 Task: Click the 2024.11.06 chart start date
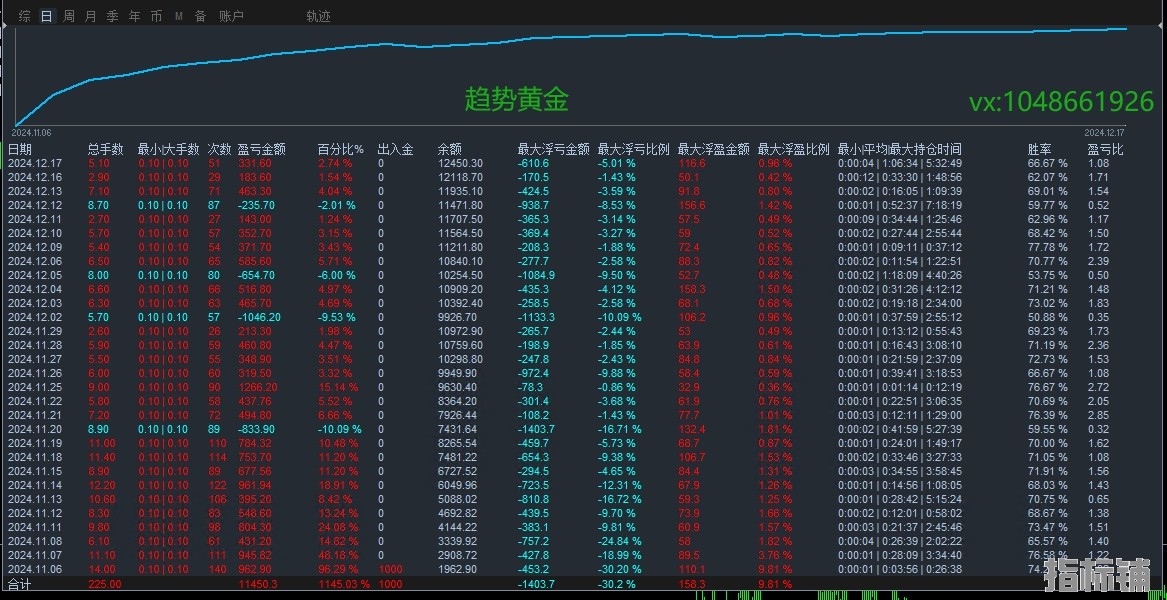pos(32,133)
